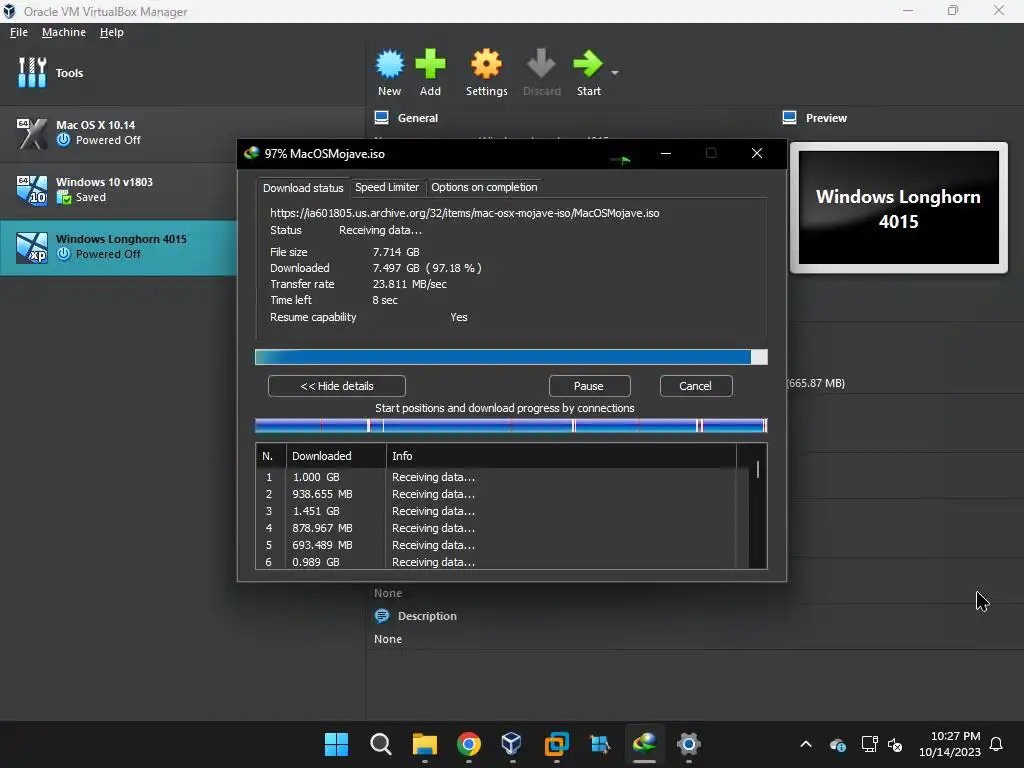Click the VirtualBox title bar logo
Screen dimensions: 1024x768
[9, 11]
